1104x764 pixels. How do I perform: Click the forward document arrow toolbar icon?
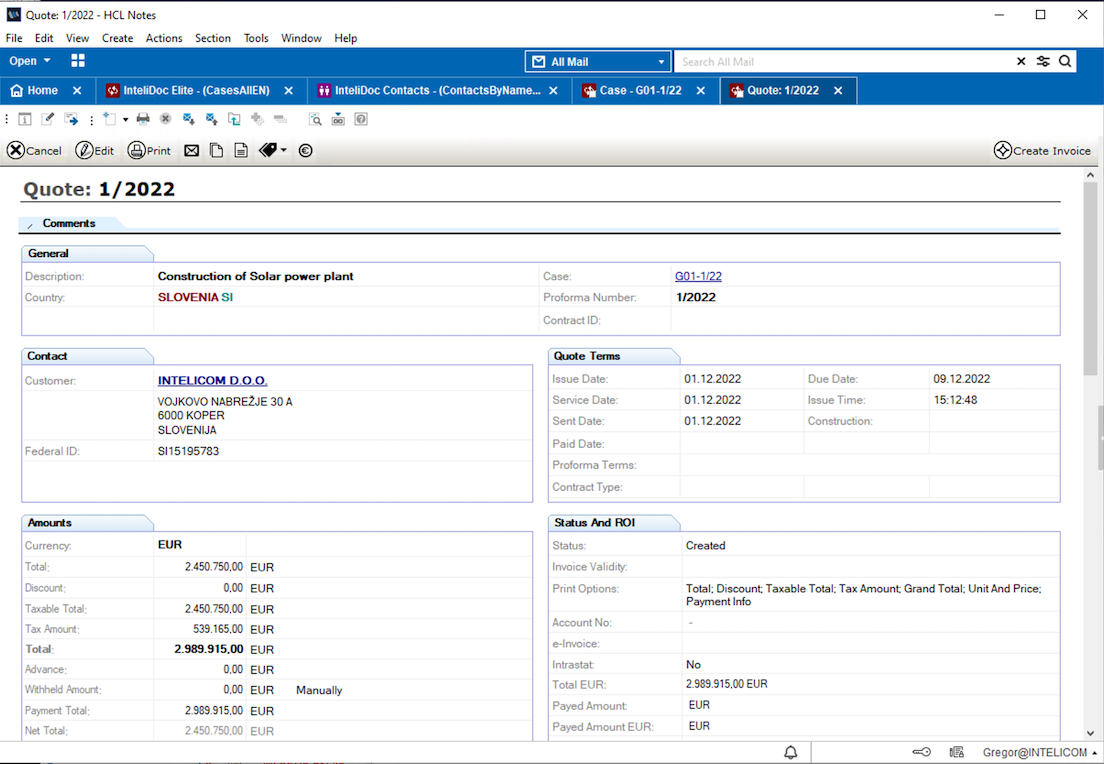click(x=71, y=119)
